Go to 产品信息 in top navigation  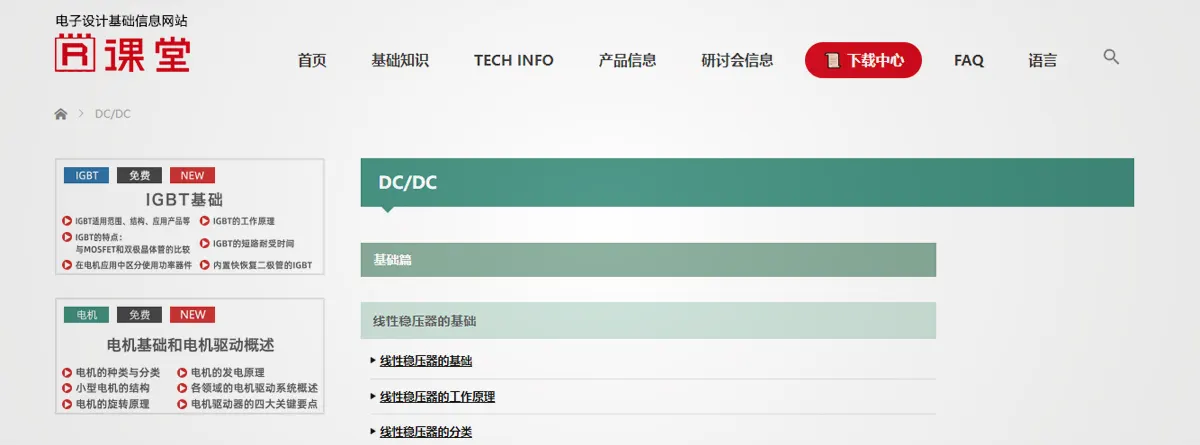click(627, 60)
